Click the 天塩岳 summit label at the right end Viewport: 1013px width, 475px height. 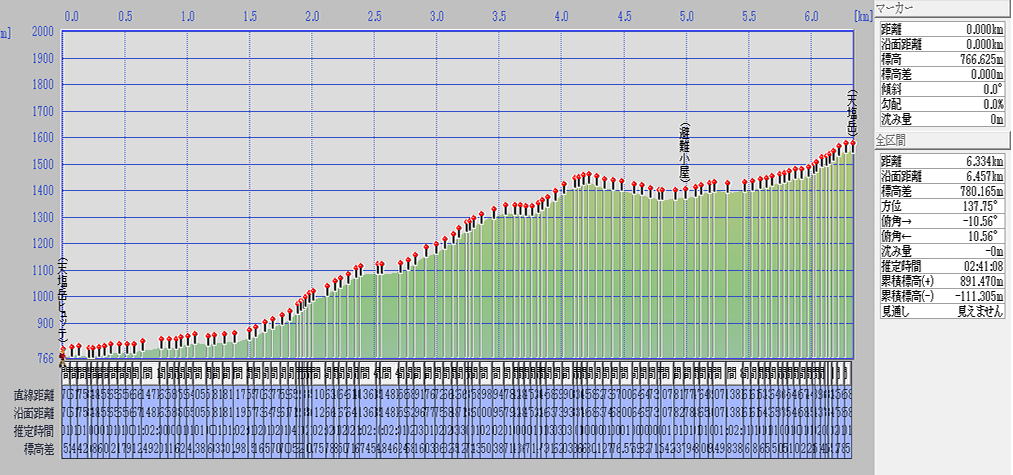point(852,113)
